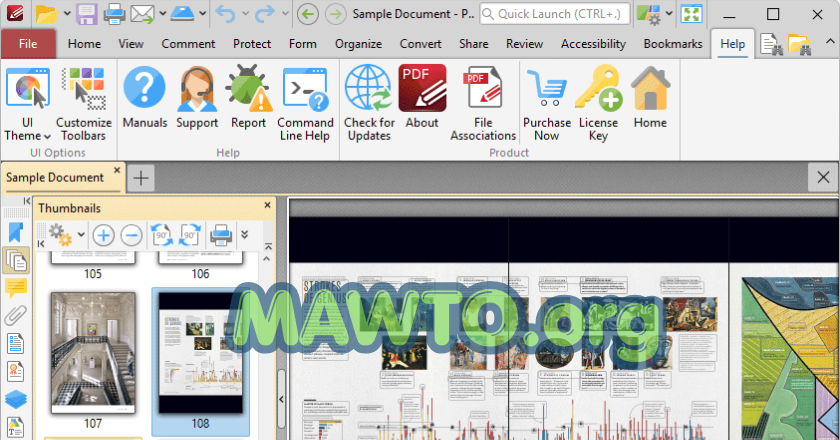Expand the scanner dropdown arrow

coord(203,14)
